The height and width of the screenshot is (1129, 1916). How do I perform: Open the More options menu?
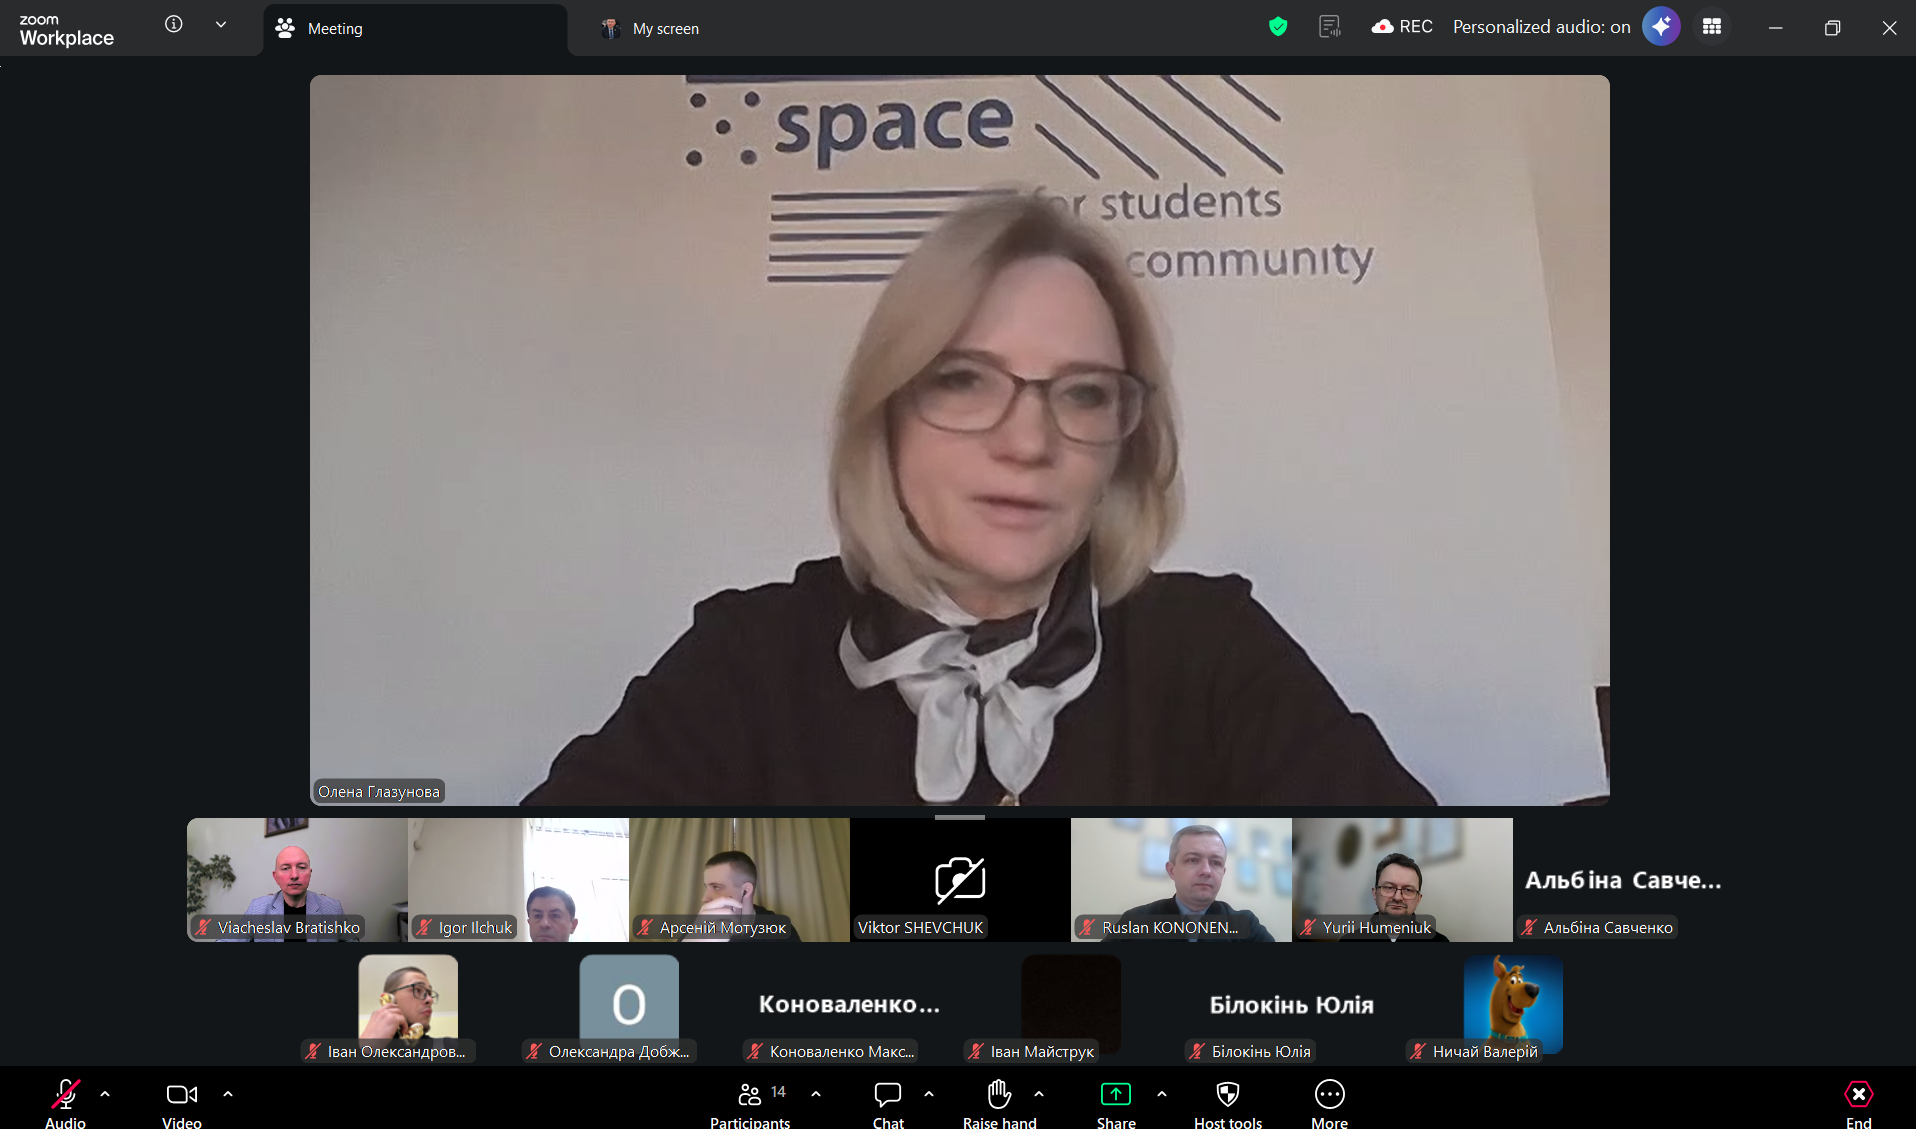tap(1330, 1103)
